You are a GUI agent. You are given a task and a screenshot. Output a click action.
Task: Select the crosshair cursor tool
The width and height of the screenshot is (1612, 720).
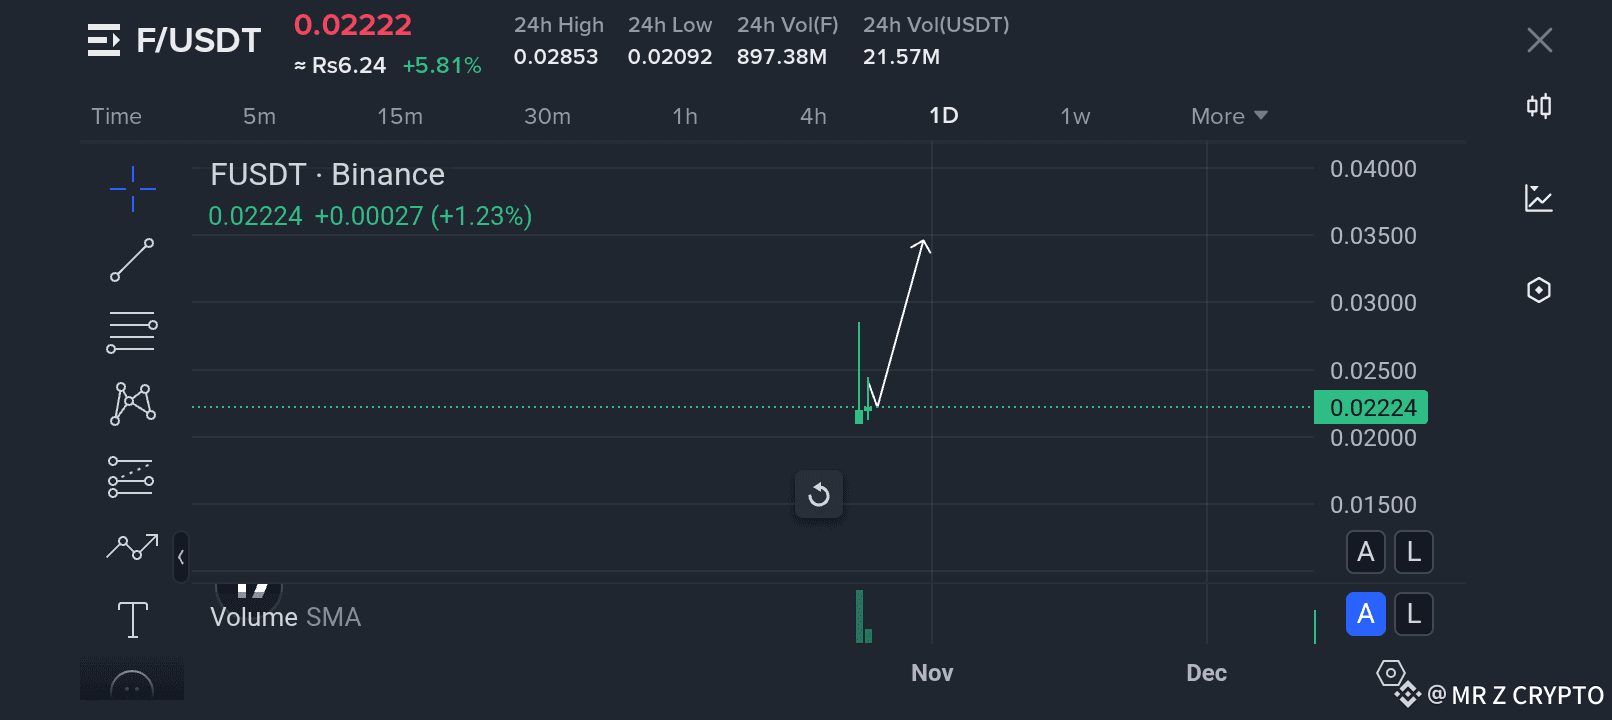(x=132, y=188)
